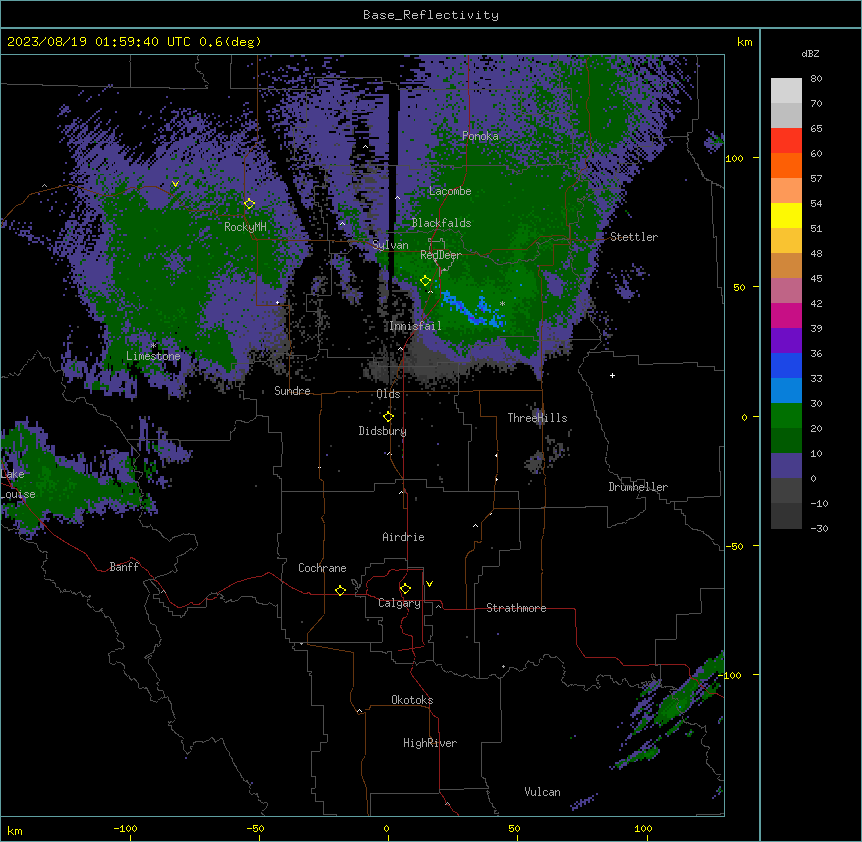Click the white asterisk above Limestone label
The width and height of the screenshot is (862, 842).
coord(153,346)
